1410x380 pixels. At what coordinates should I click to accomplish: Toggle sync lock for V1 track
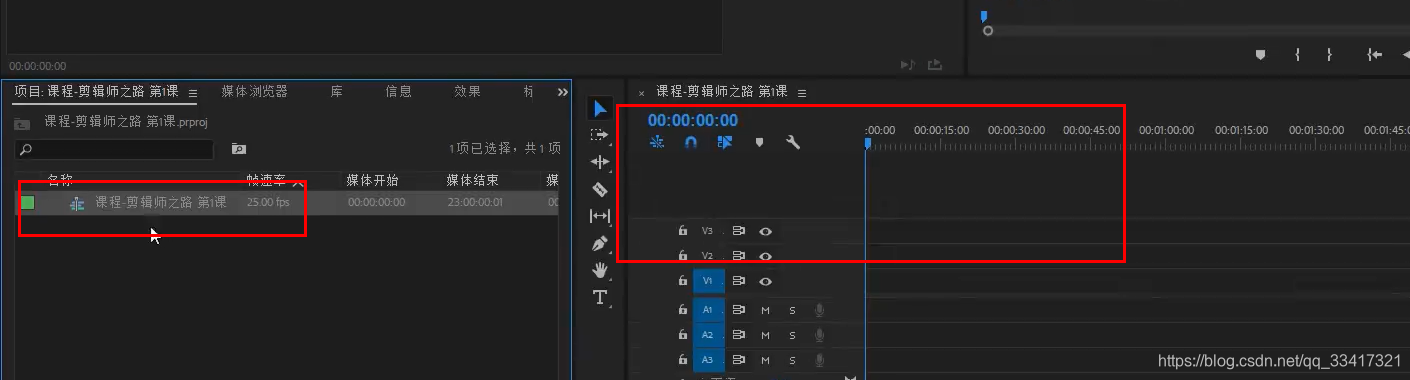(x=739, y=282)
